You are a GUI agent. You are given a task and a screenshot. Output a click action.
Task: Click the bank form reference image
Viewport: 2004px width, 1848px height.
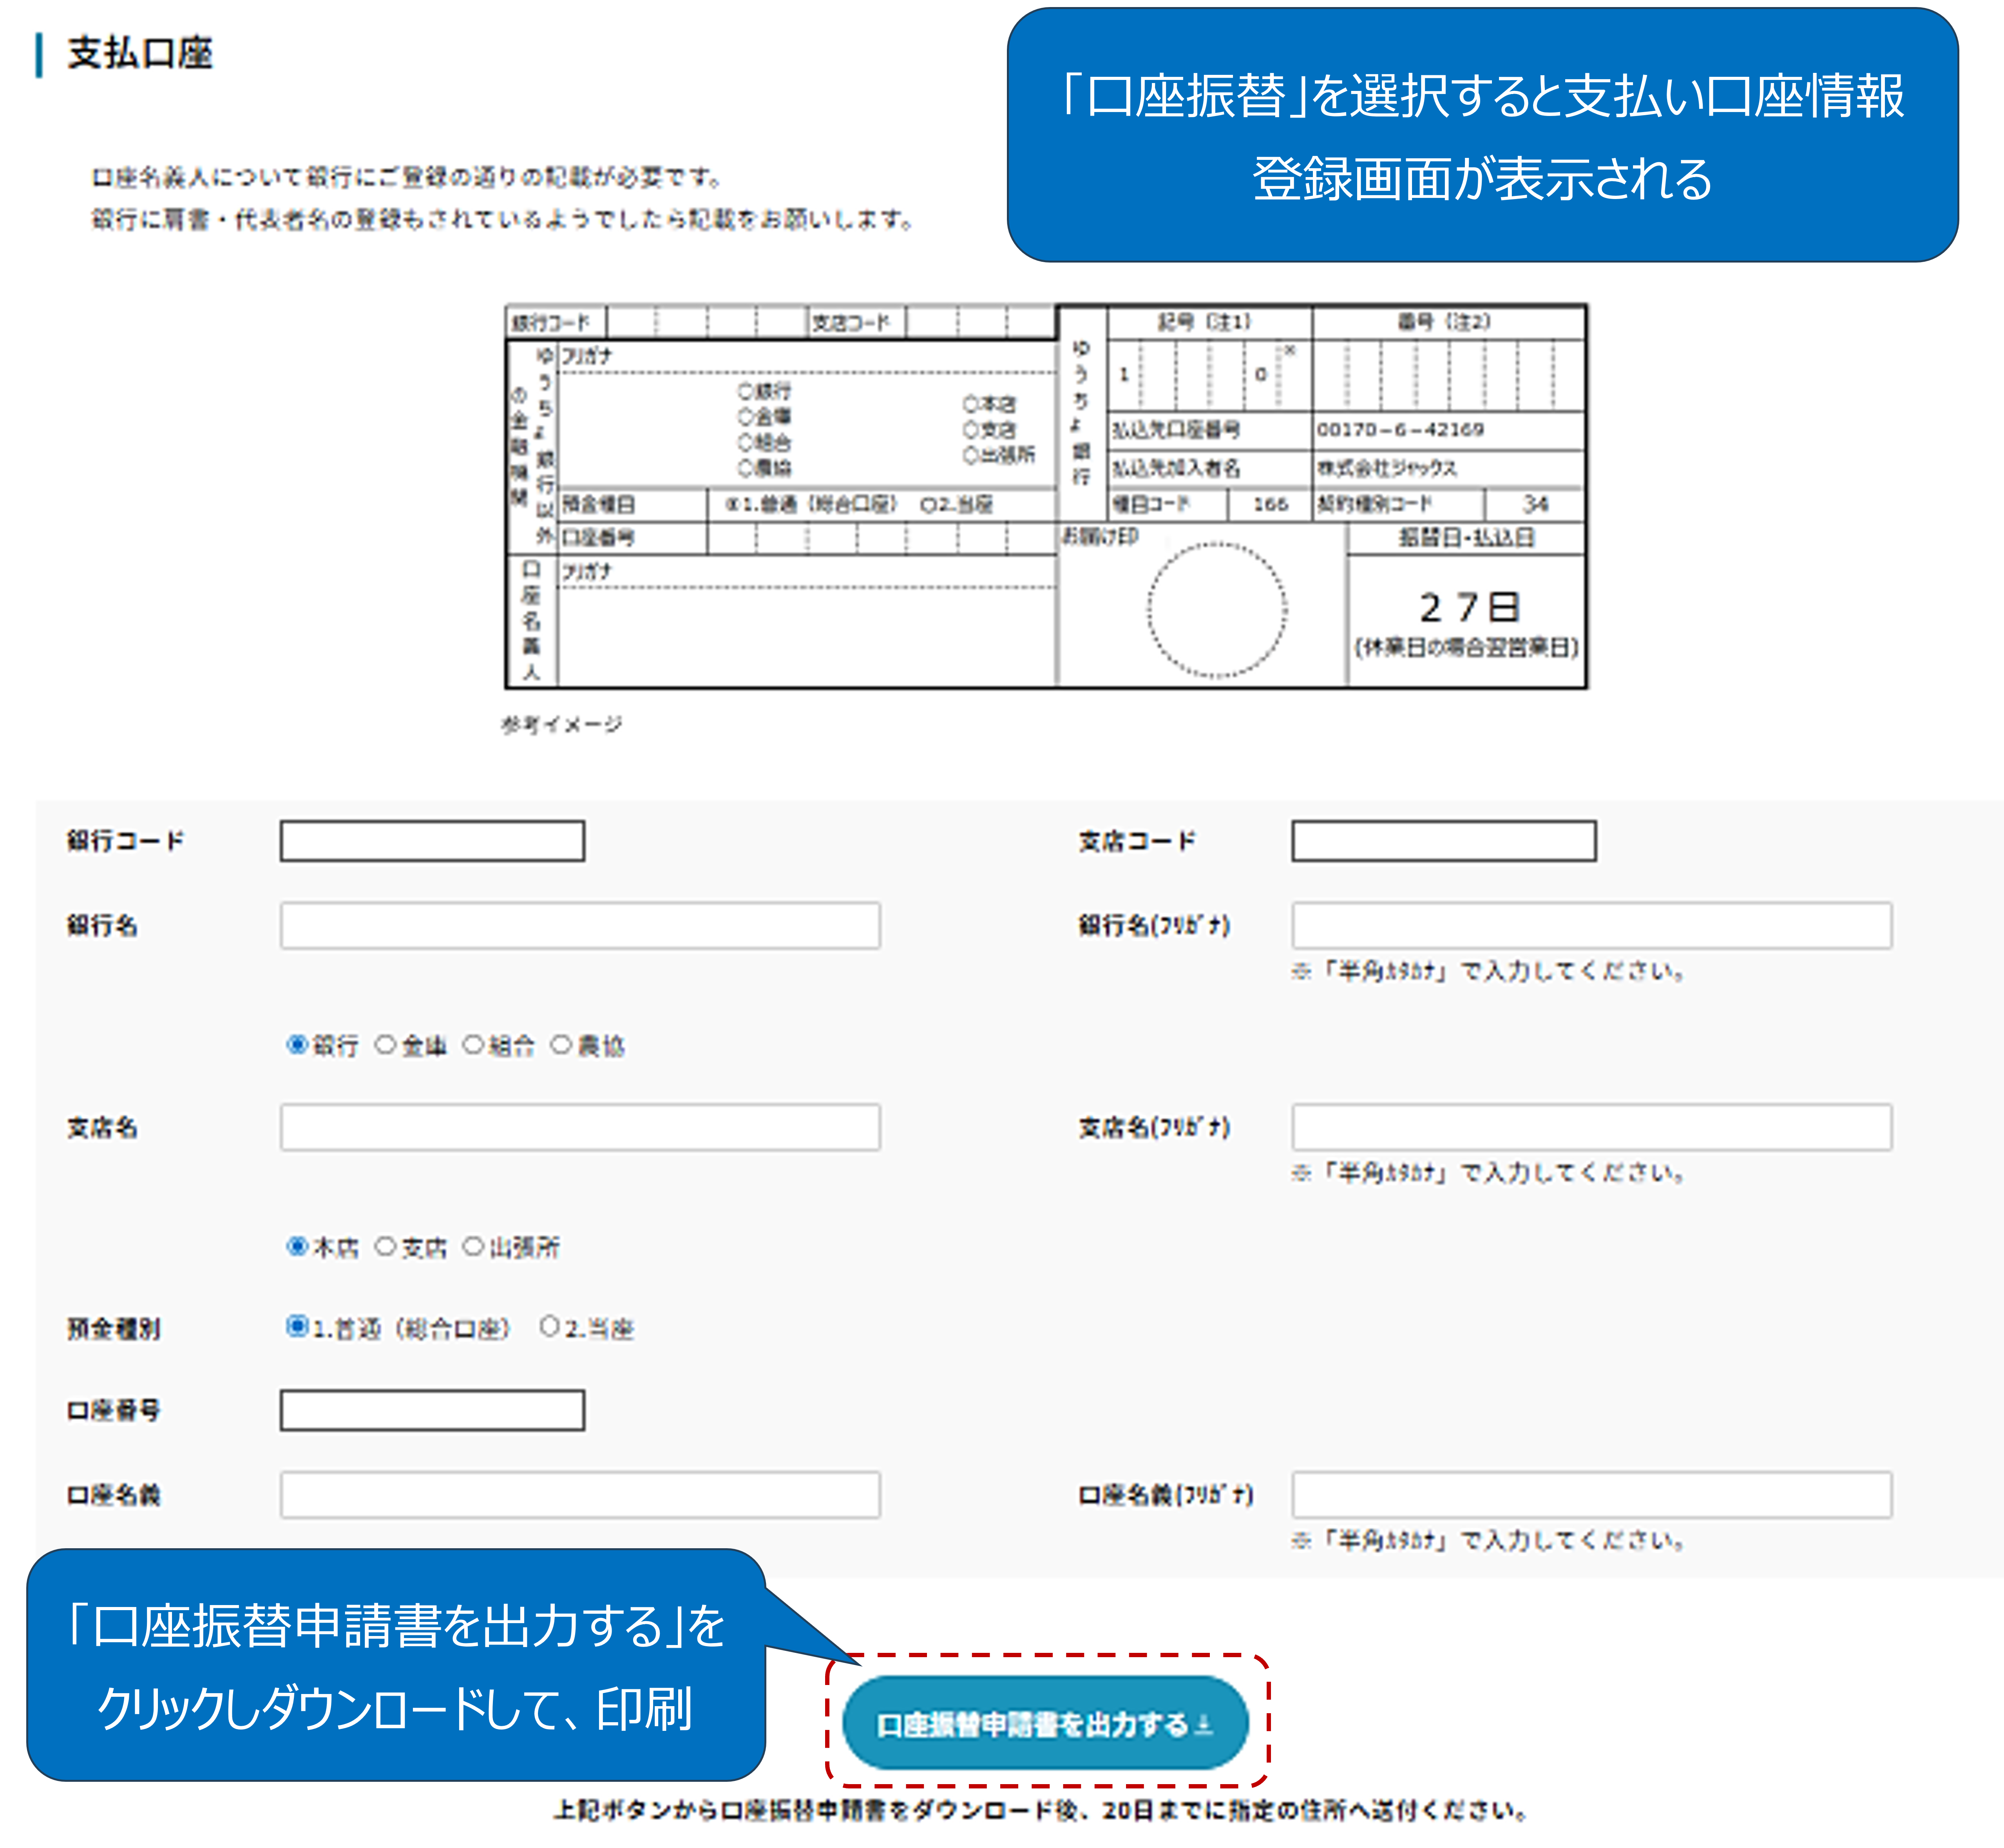pos(1045,497)
